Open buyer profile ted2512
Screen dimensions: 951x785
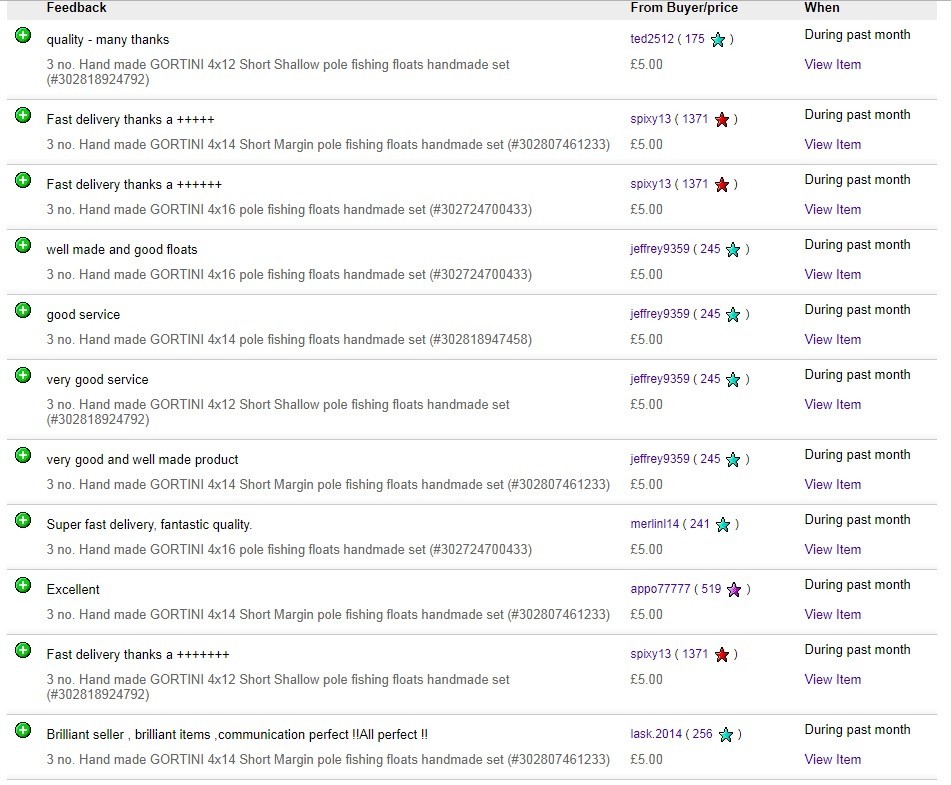pos(651,39)
